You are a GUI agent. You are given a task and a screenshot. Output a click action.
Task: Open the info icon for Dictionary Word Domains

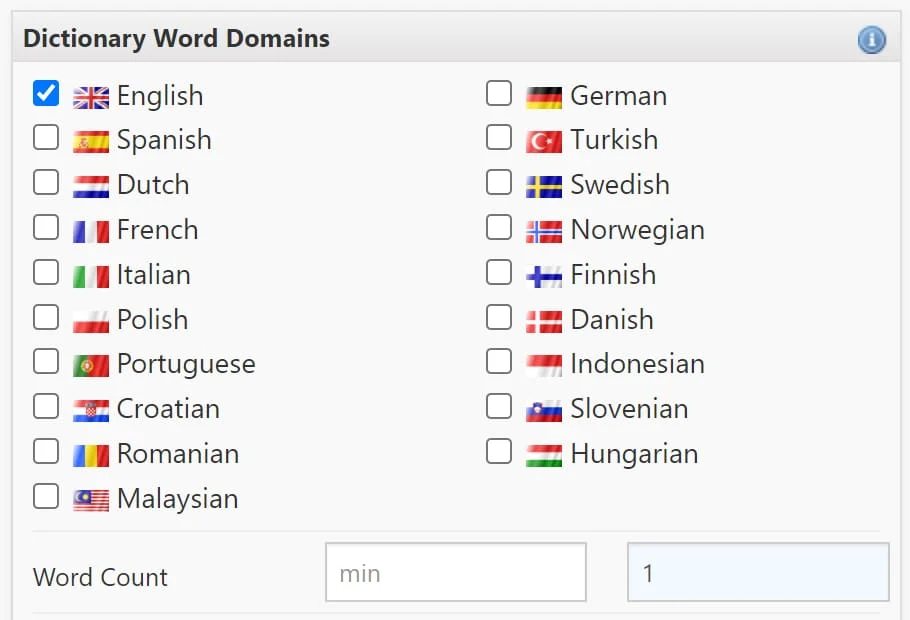click(x=871, y=39)
